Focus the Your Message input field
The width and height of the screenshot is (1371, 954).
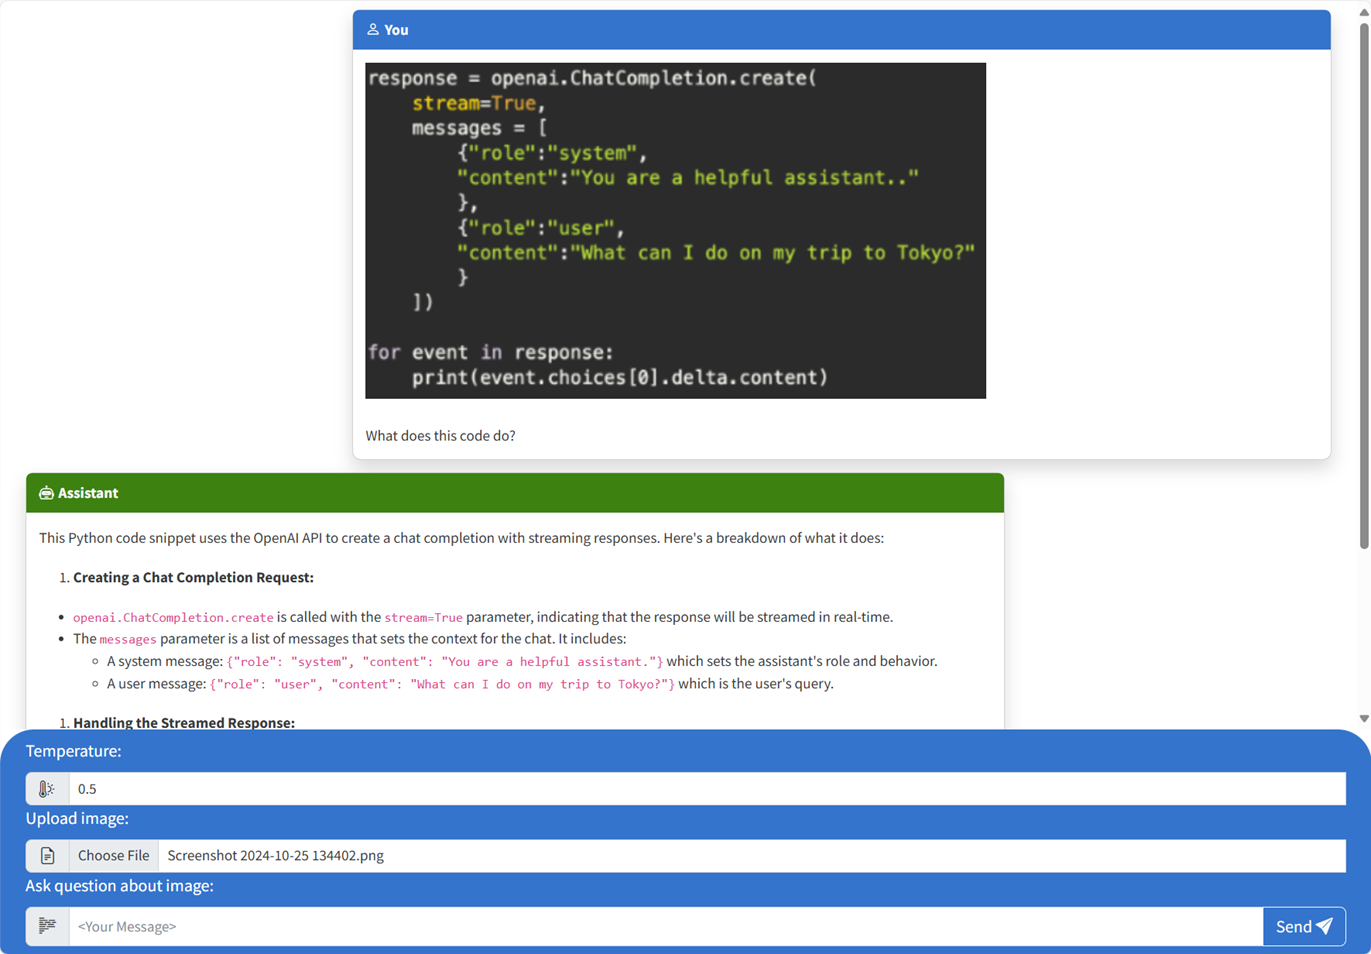(666, 926)
